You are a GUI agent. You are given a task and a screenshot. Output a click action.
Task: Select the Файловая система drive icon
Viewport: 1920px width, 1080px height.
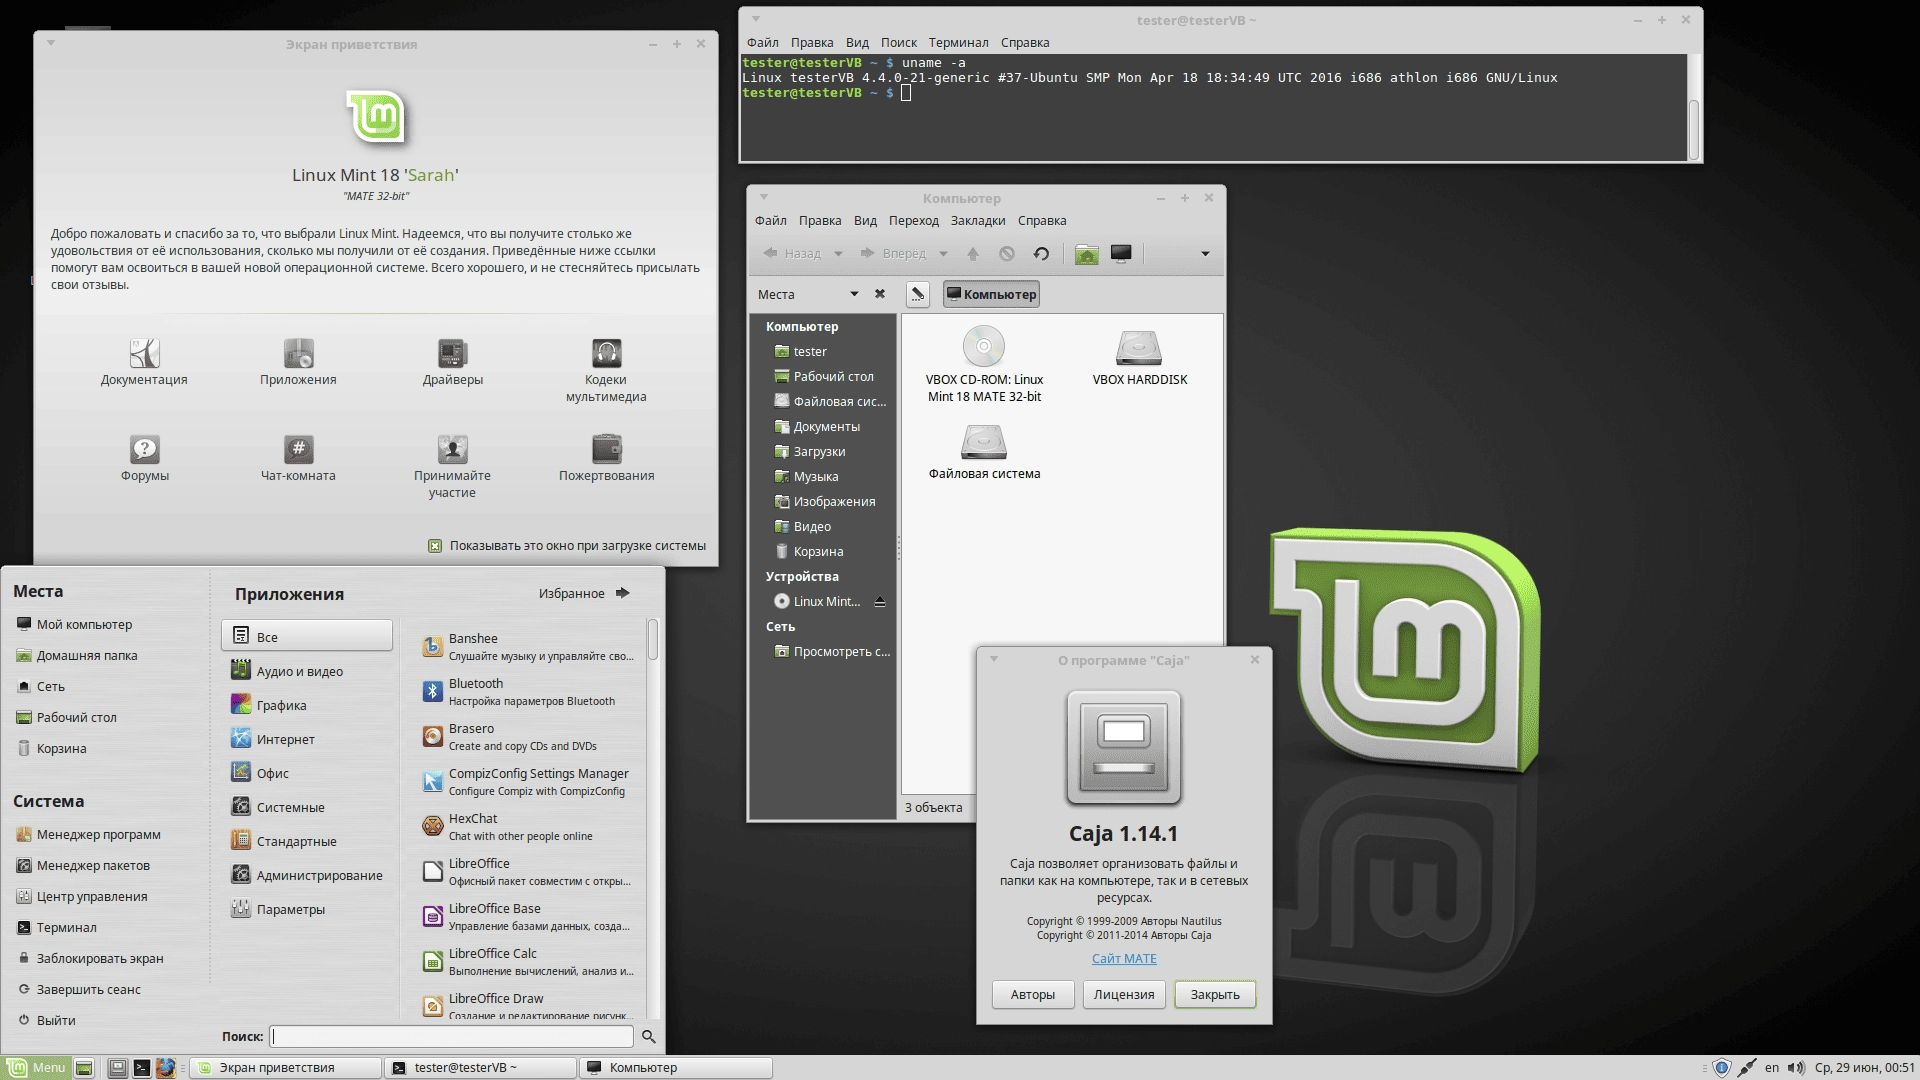pos(984,441)
